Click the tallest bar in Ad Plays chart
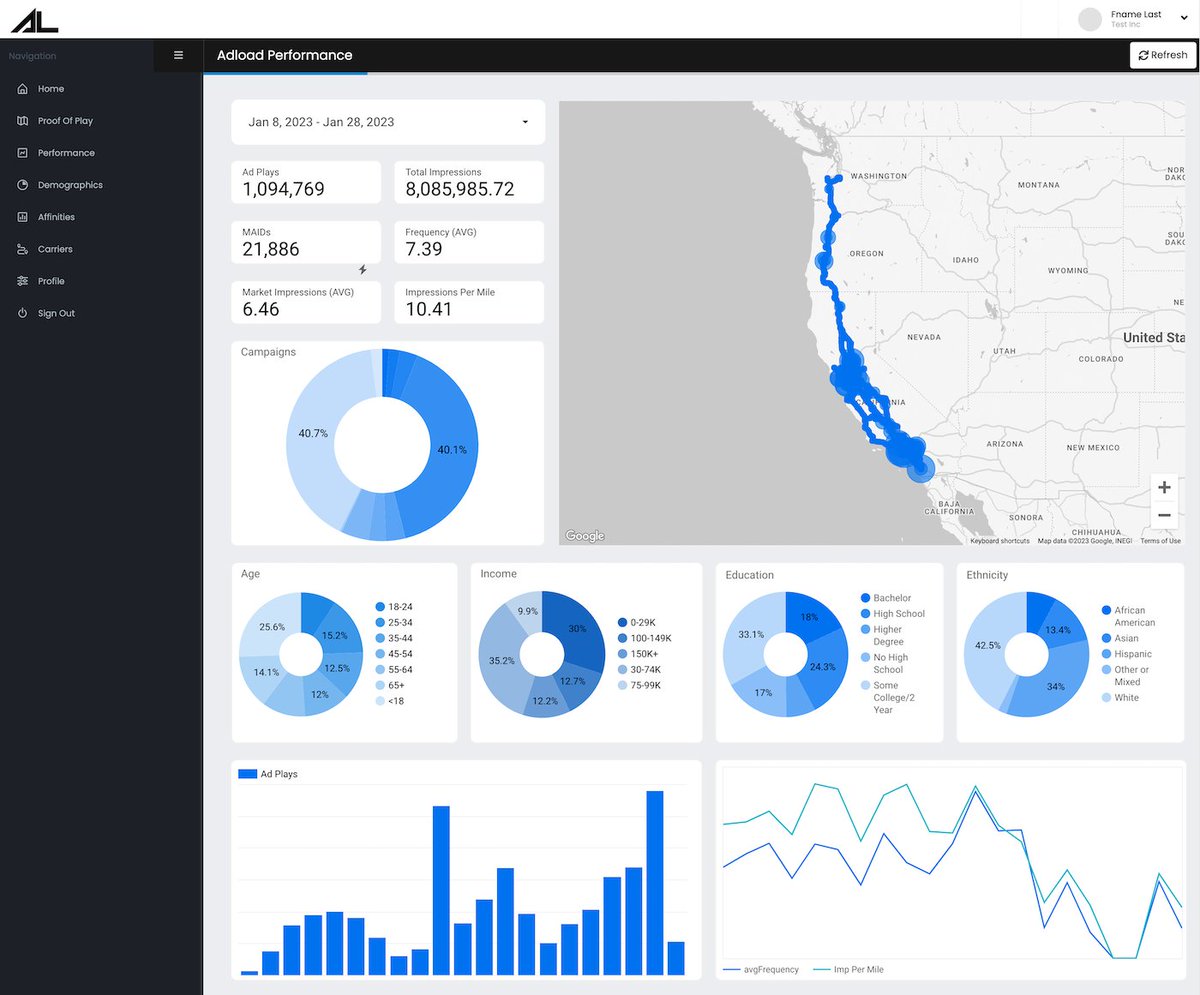 tap(655, 883)
